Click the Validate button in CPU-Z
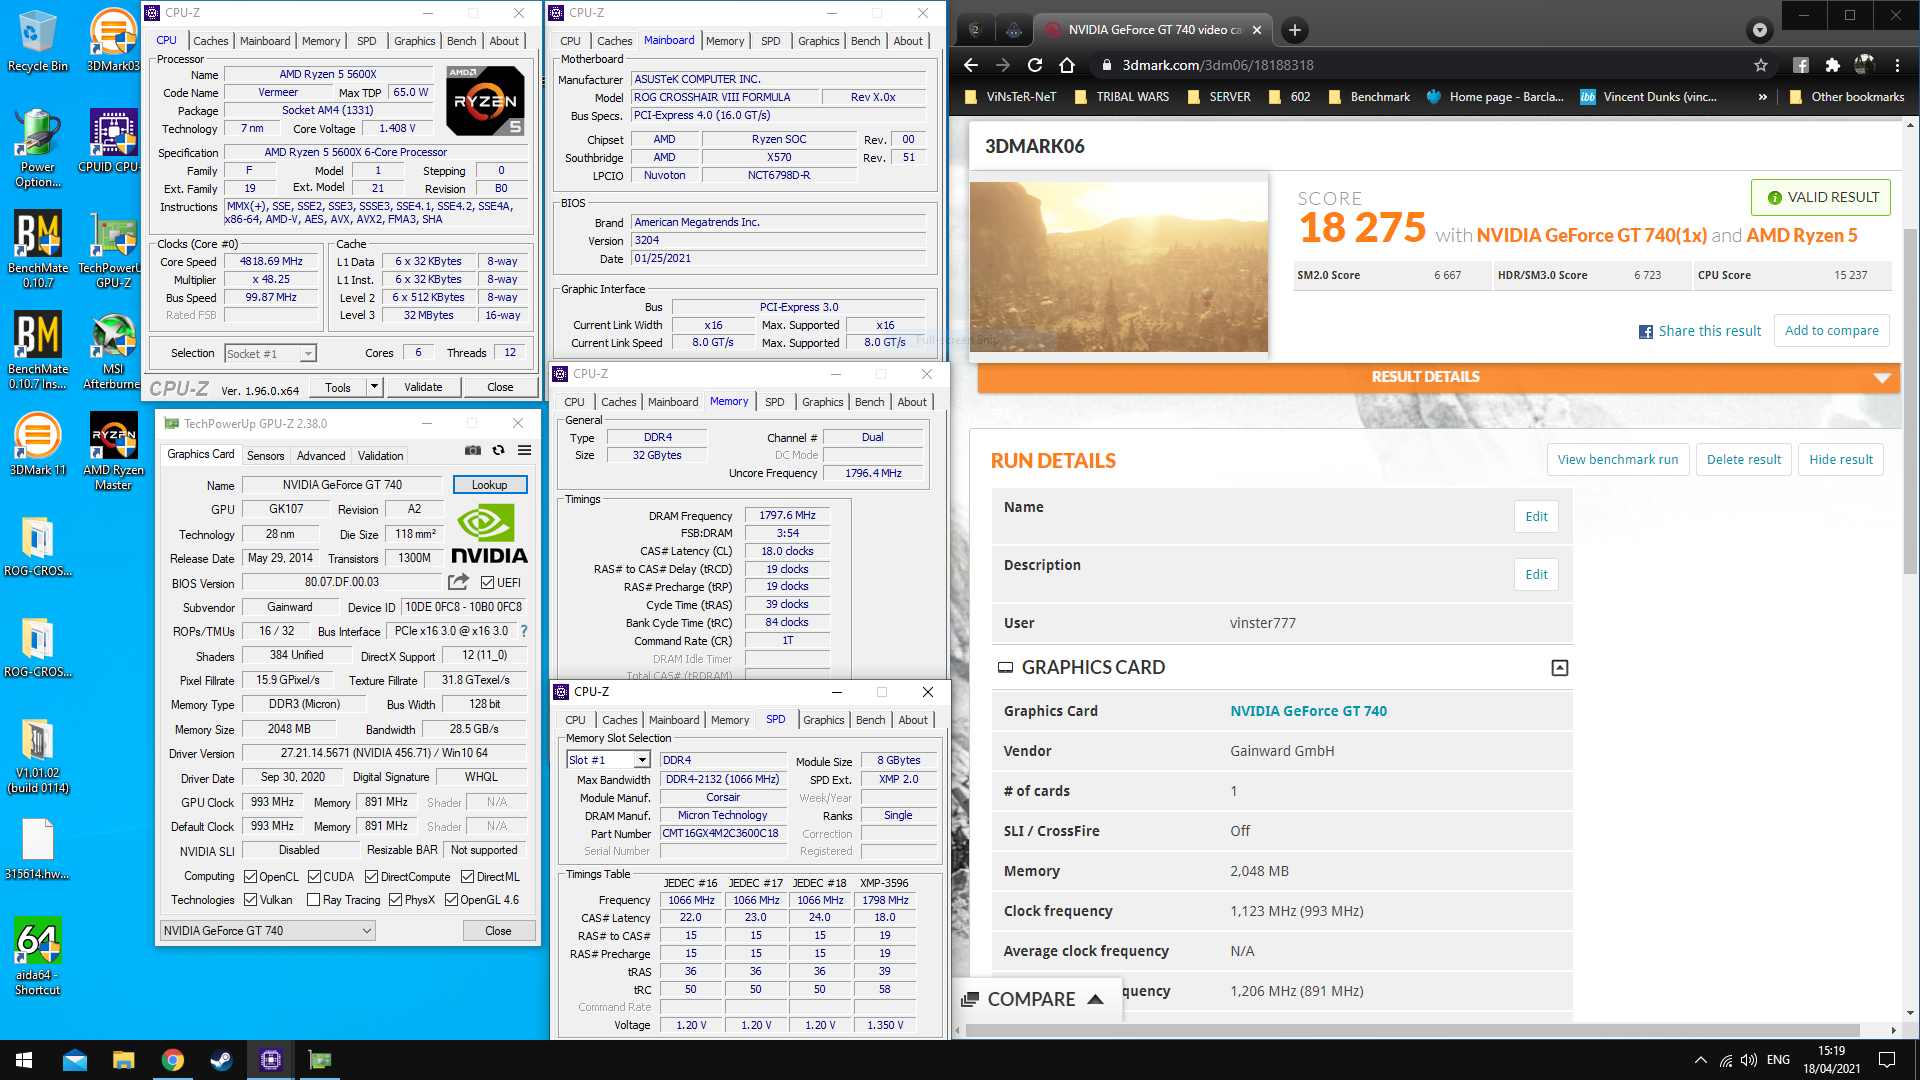The height and width of the screenshot is (1080, 1920). tap(423, 387)
